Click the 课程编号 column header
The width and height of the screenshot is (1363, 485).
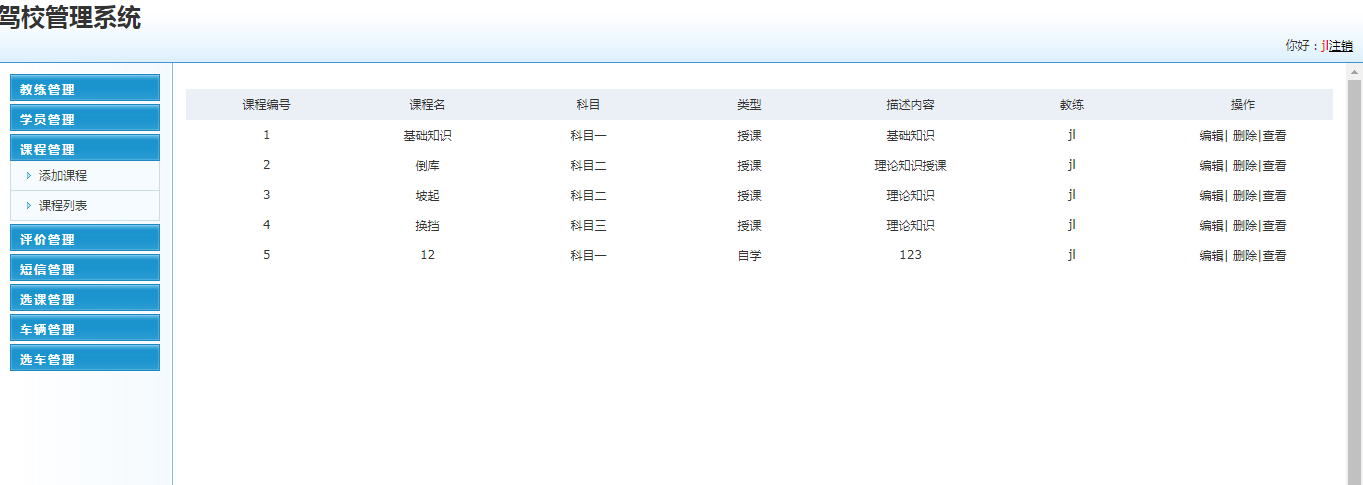pyautogui.click(x=267, y=105)
